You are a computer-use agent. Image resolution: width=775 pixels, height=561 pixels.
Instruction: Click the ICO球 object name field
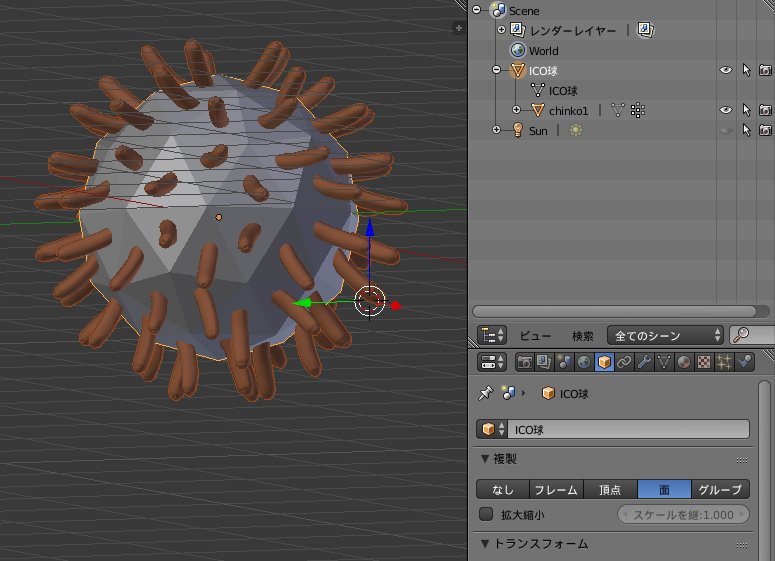click(629, 429)
